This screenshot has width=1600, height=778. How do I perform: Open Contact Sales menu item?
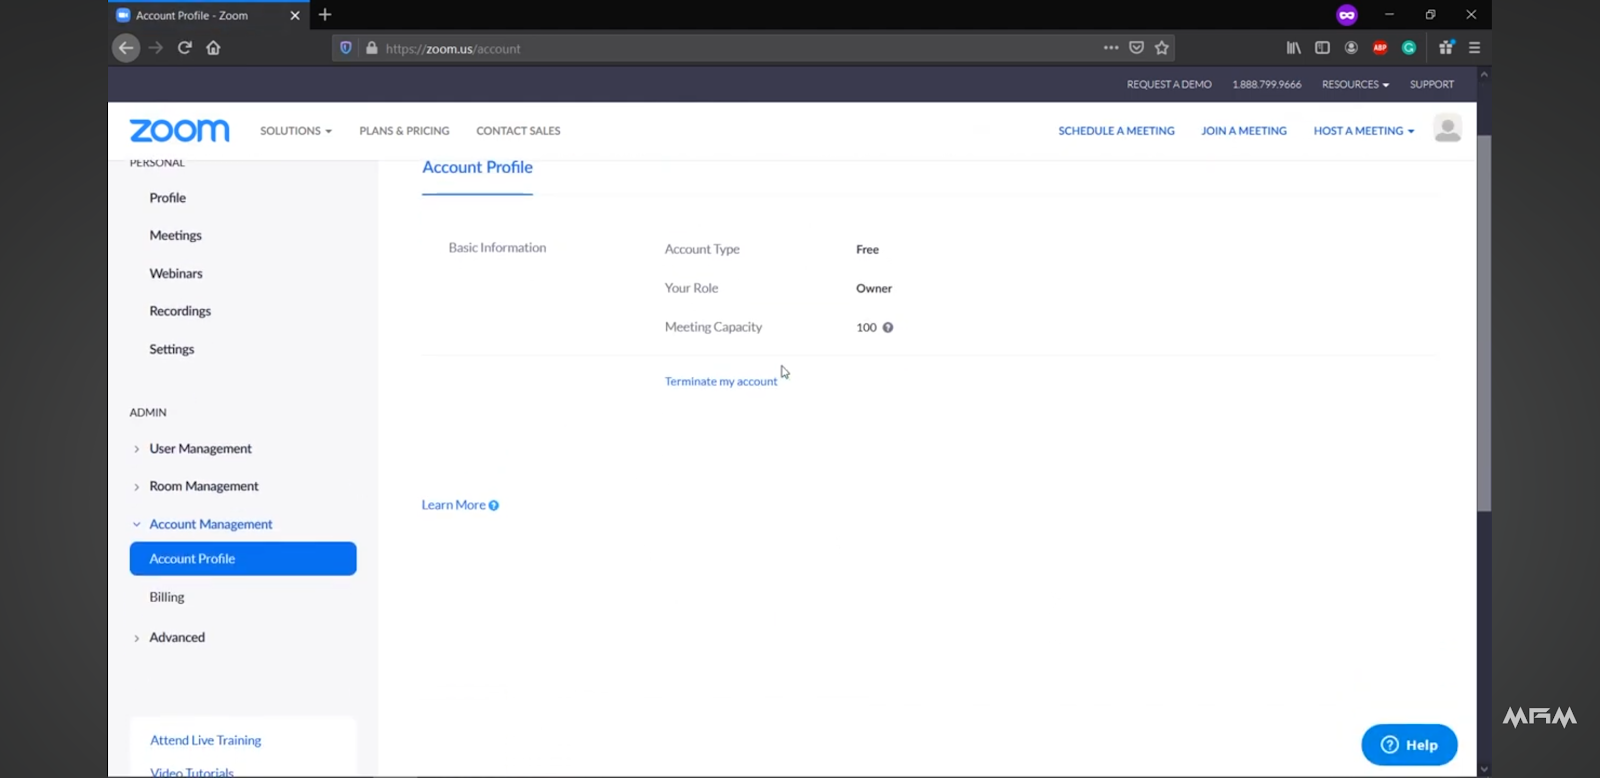(x=518, y=131)
